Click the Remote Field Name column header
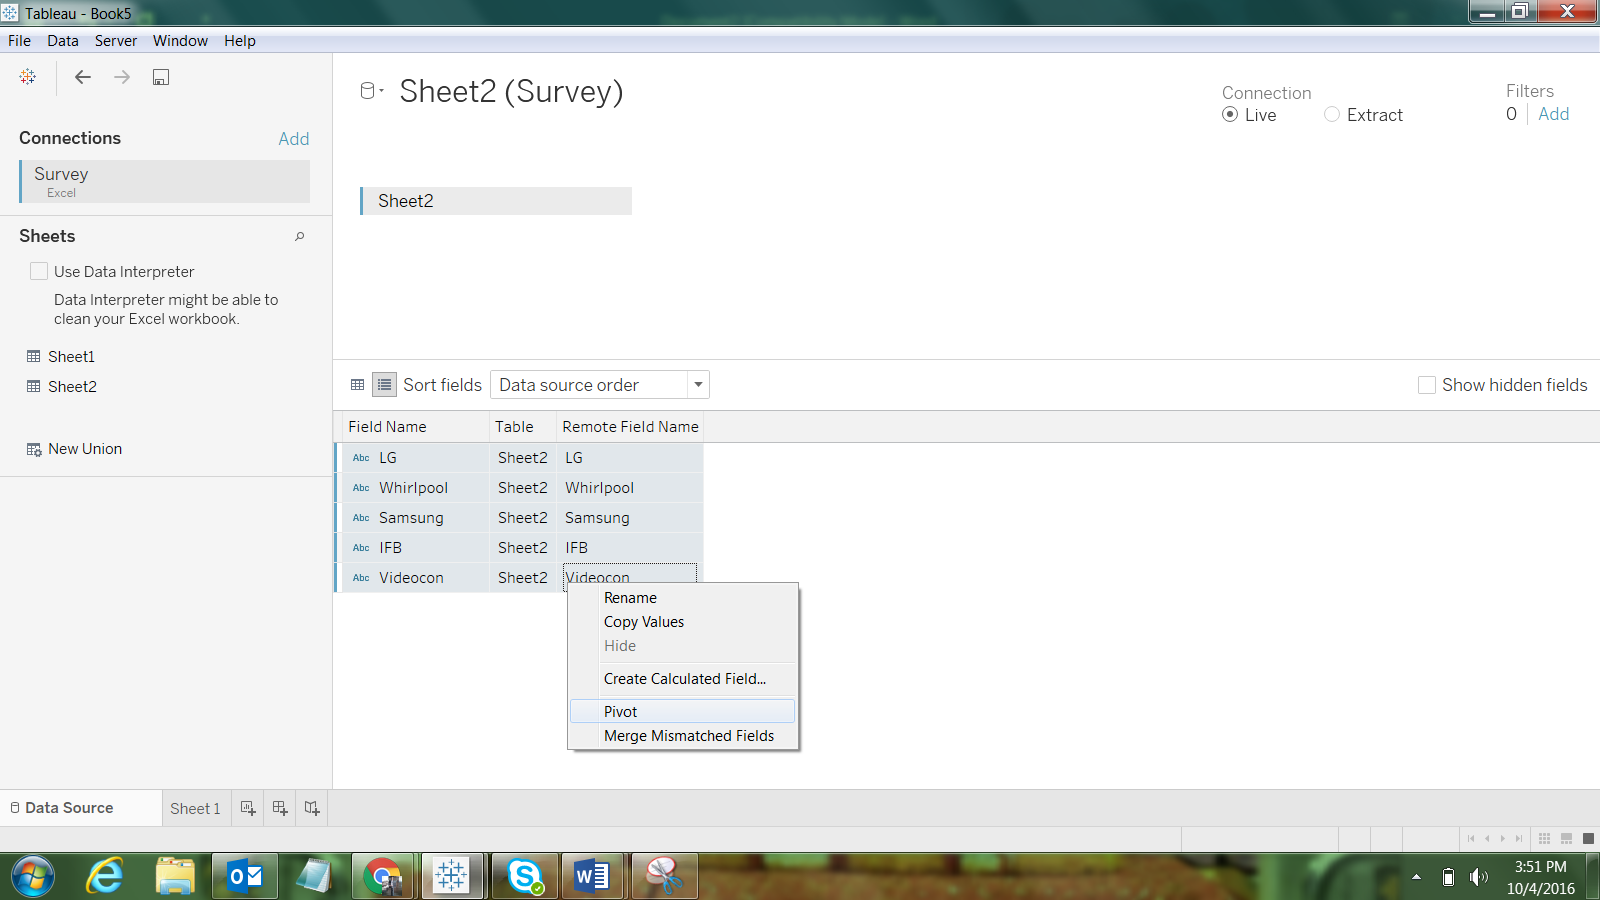The image size is (1600, 900). click(x=630, y=427)
